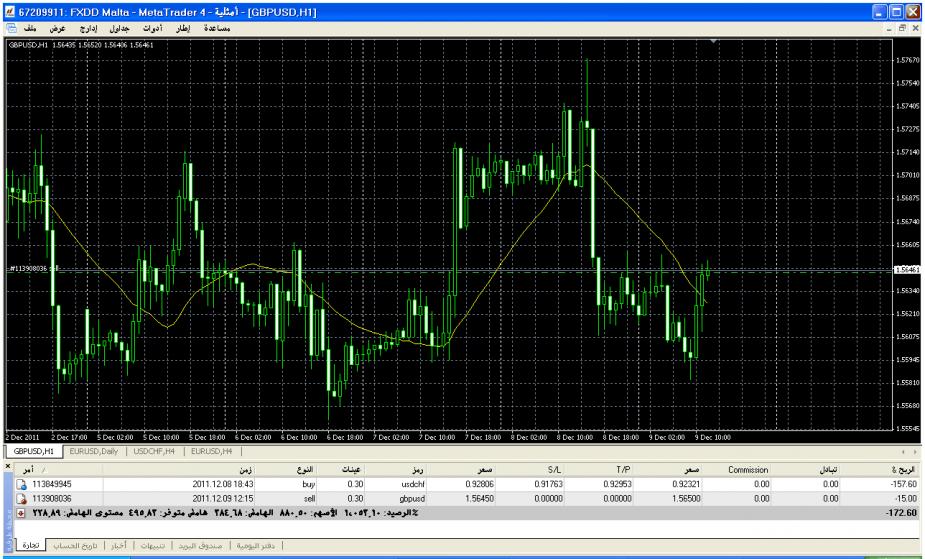Open the إطار (Window) menu
925x559 pixels.
183,28
